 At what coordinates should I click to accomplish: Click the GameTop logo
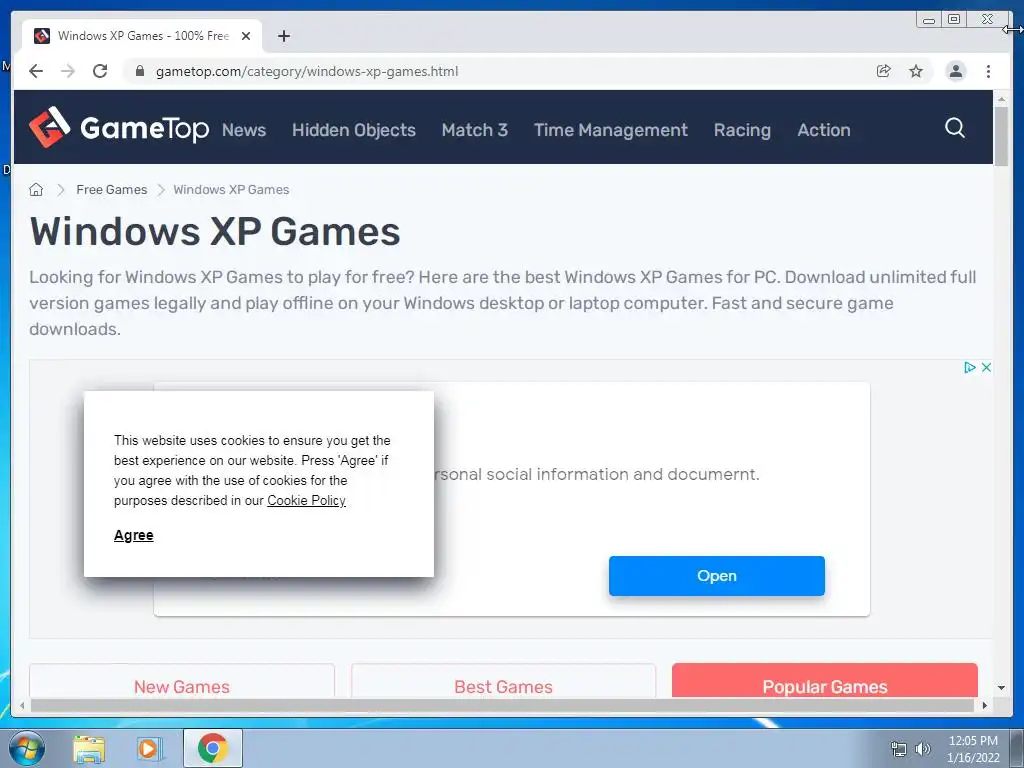119,127
